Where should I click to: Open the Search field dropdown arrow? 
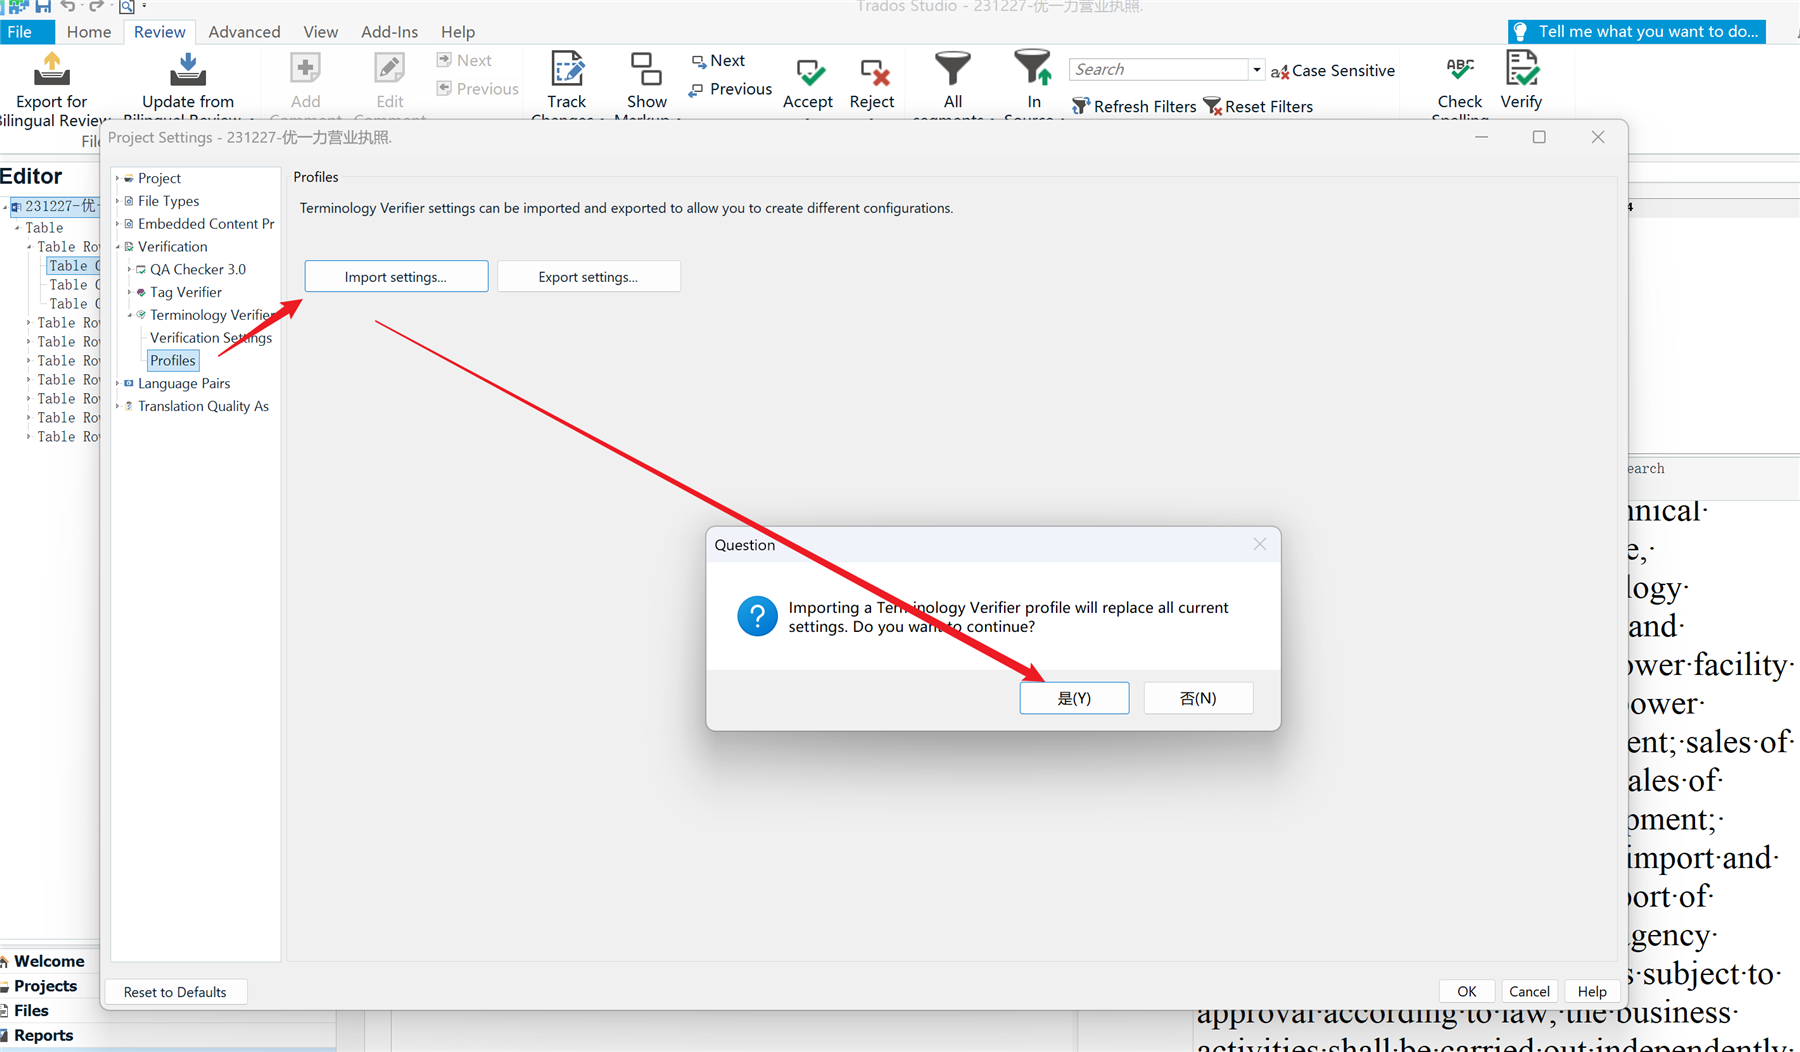[x=1256, y=69]
